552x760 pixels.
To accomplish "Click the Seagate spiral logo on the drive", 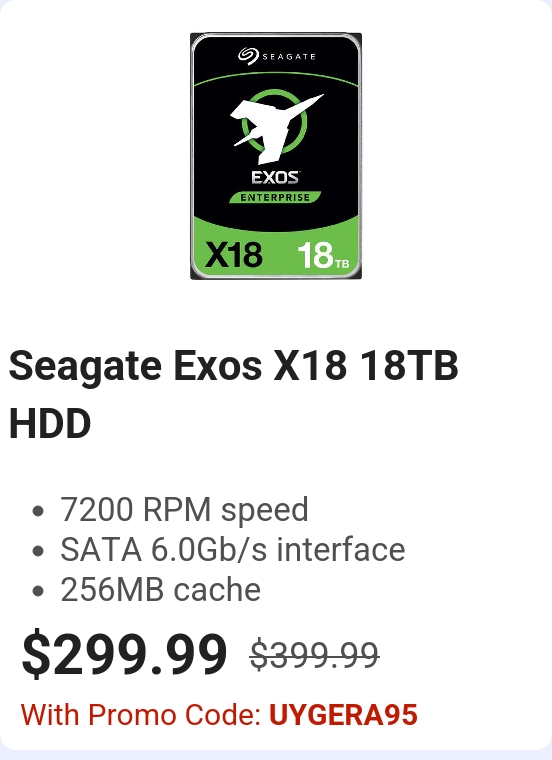I will pyautogui.click(x=248, y=56).
